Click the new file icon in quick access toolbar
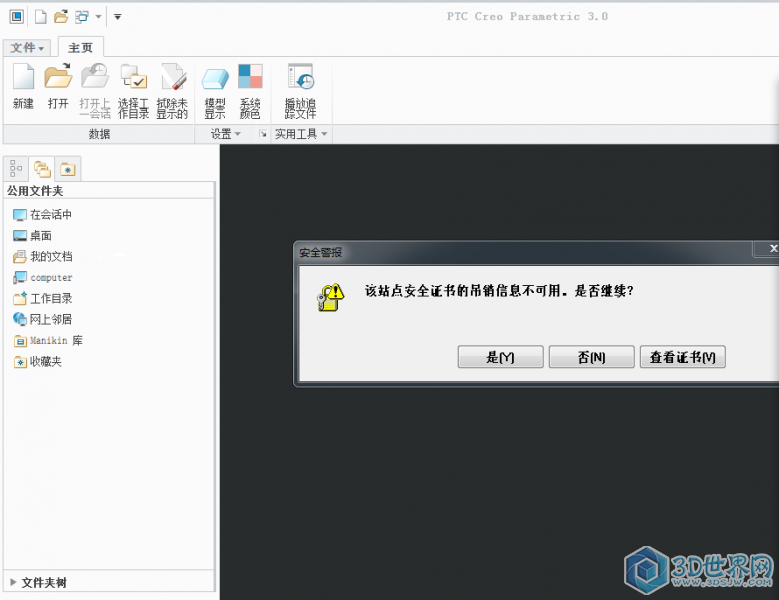This screenshot has height=600, width=779. click(41, 17)
